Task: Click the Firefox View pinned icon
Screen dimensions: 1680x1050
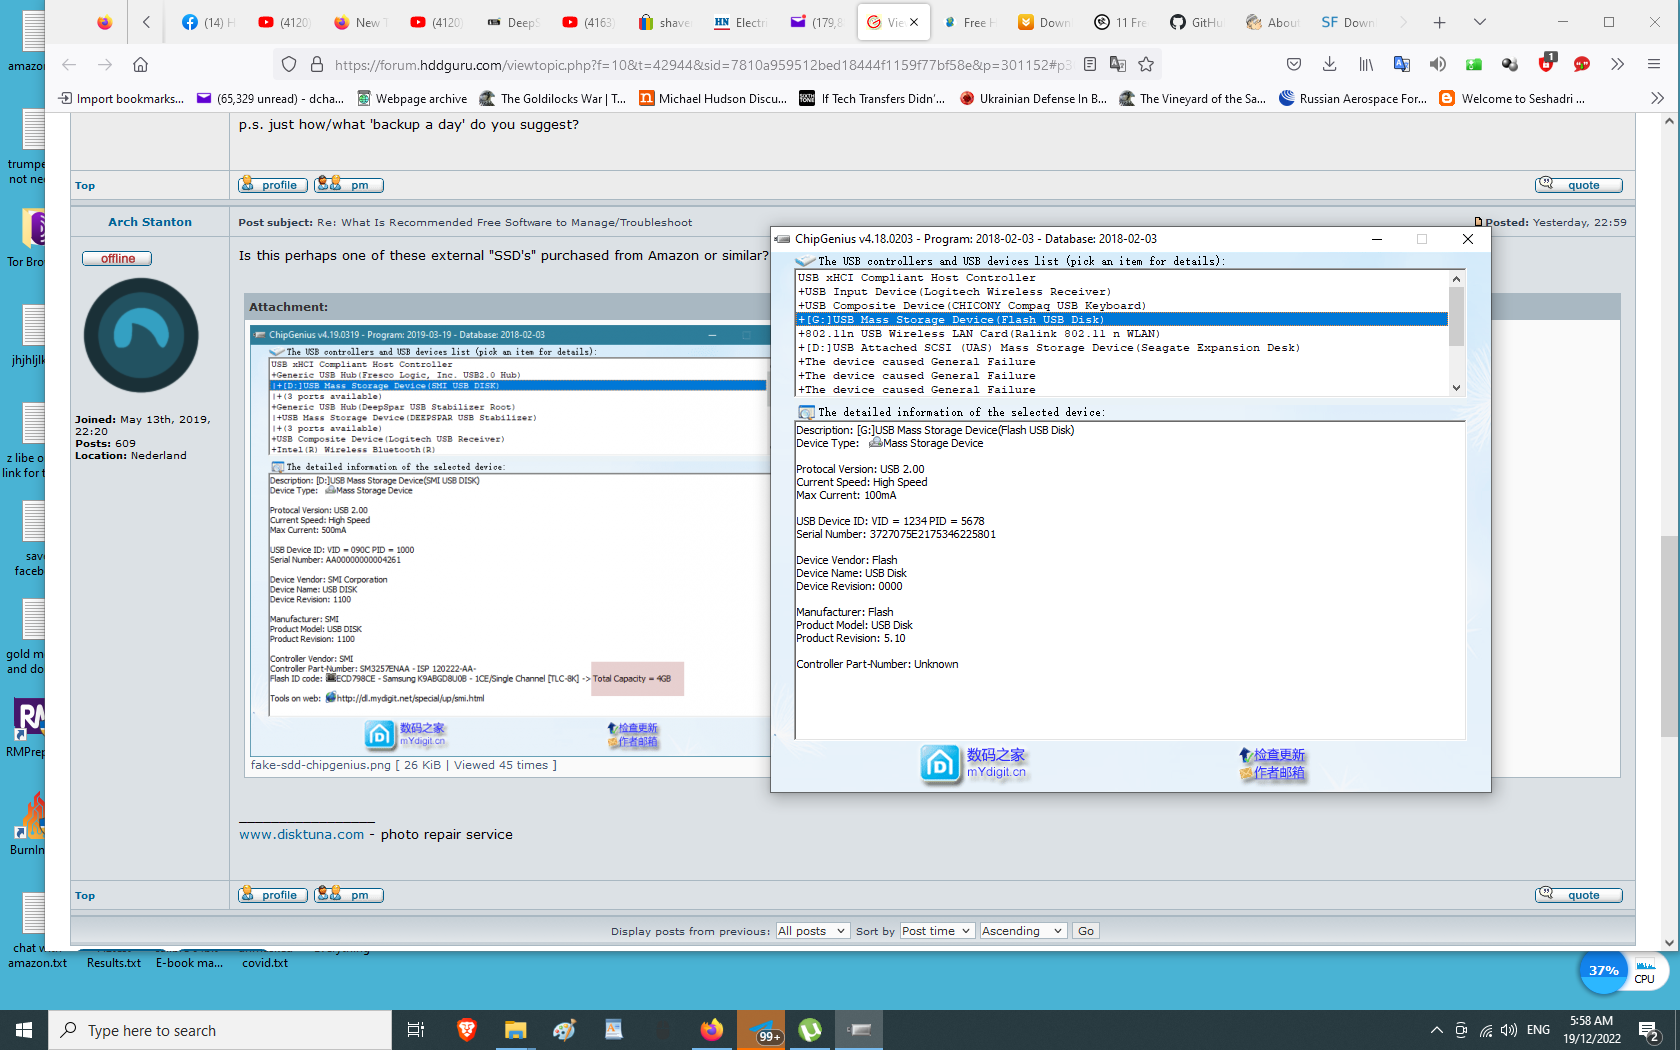Action: 104,22
